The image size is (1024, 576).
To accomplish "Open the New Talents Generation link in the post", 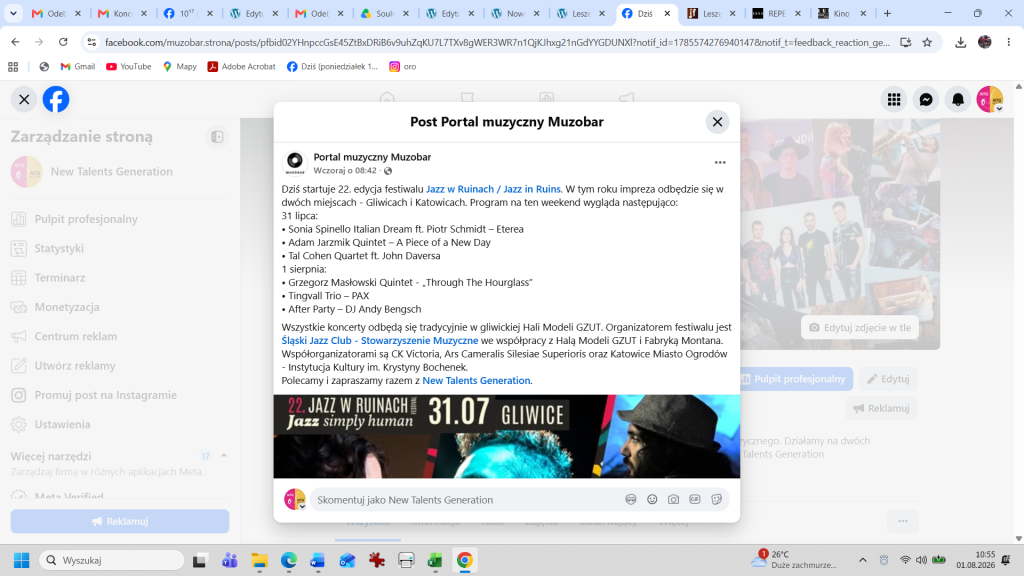I will click(x=476, y=380).
